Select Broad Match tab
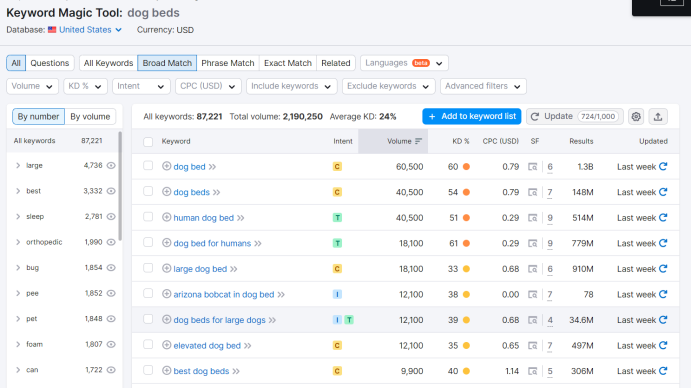Screen dimensions: 692x389 coord(167,63)
